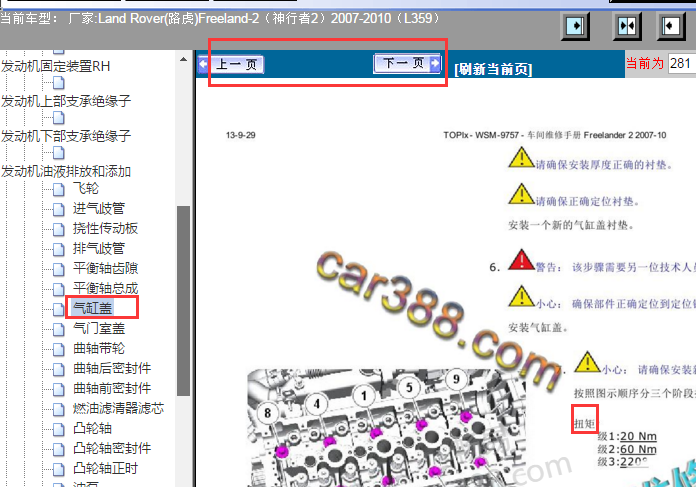The width and height of the screenshot is (696, 487).
Task: Open the 凸轮轴正时 tree entry
Action: pyautogui.click(x=105, y=468)
